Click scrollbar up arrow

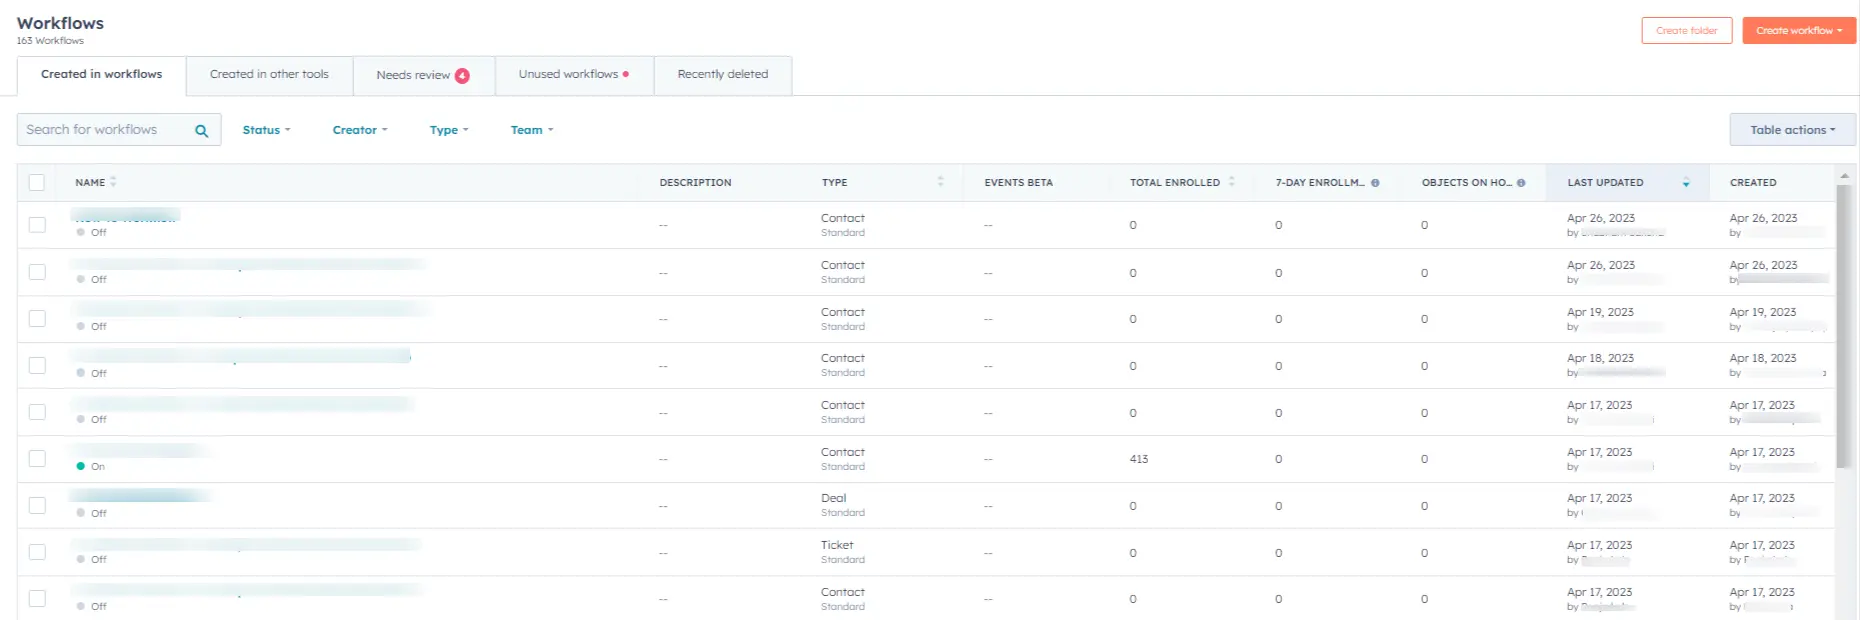[1844, 175]
